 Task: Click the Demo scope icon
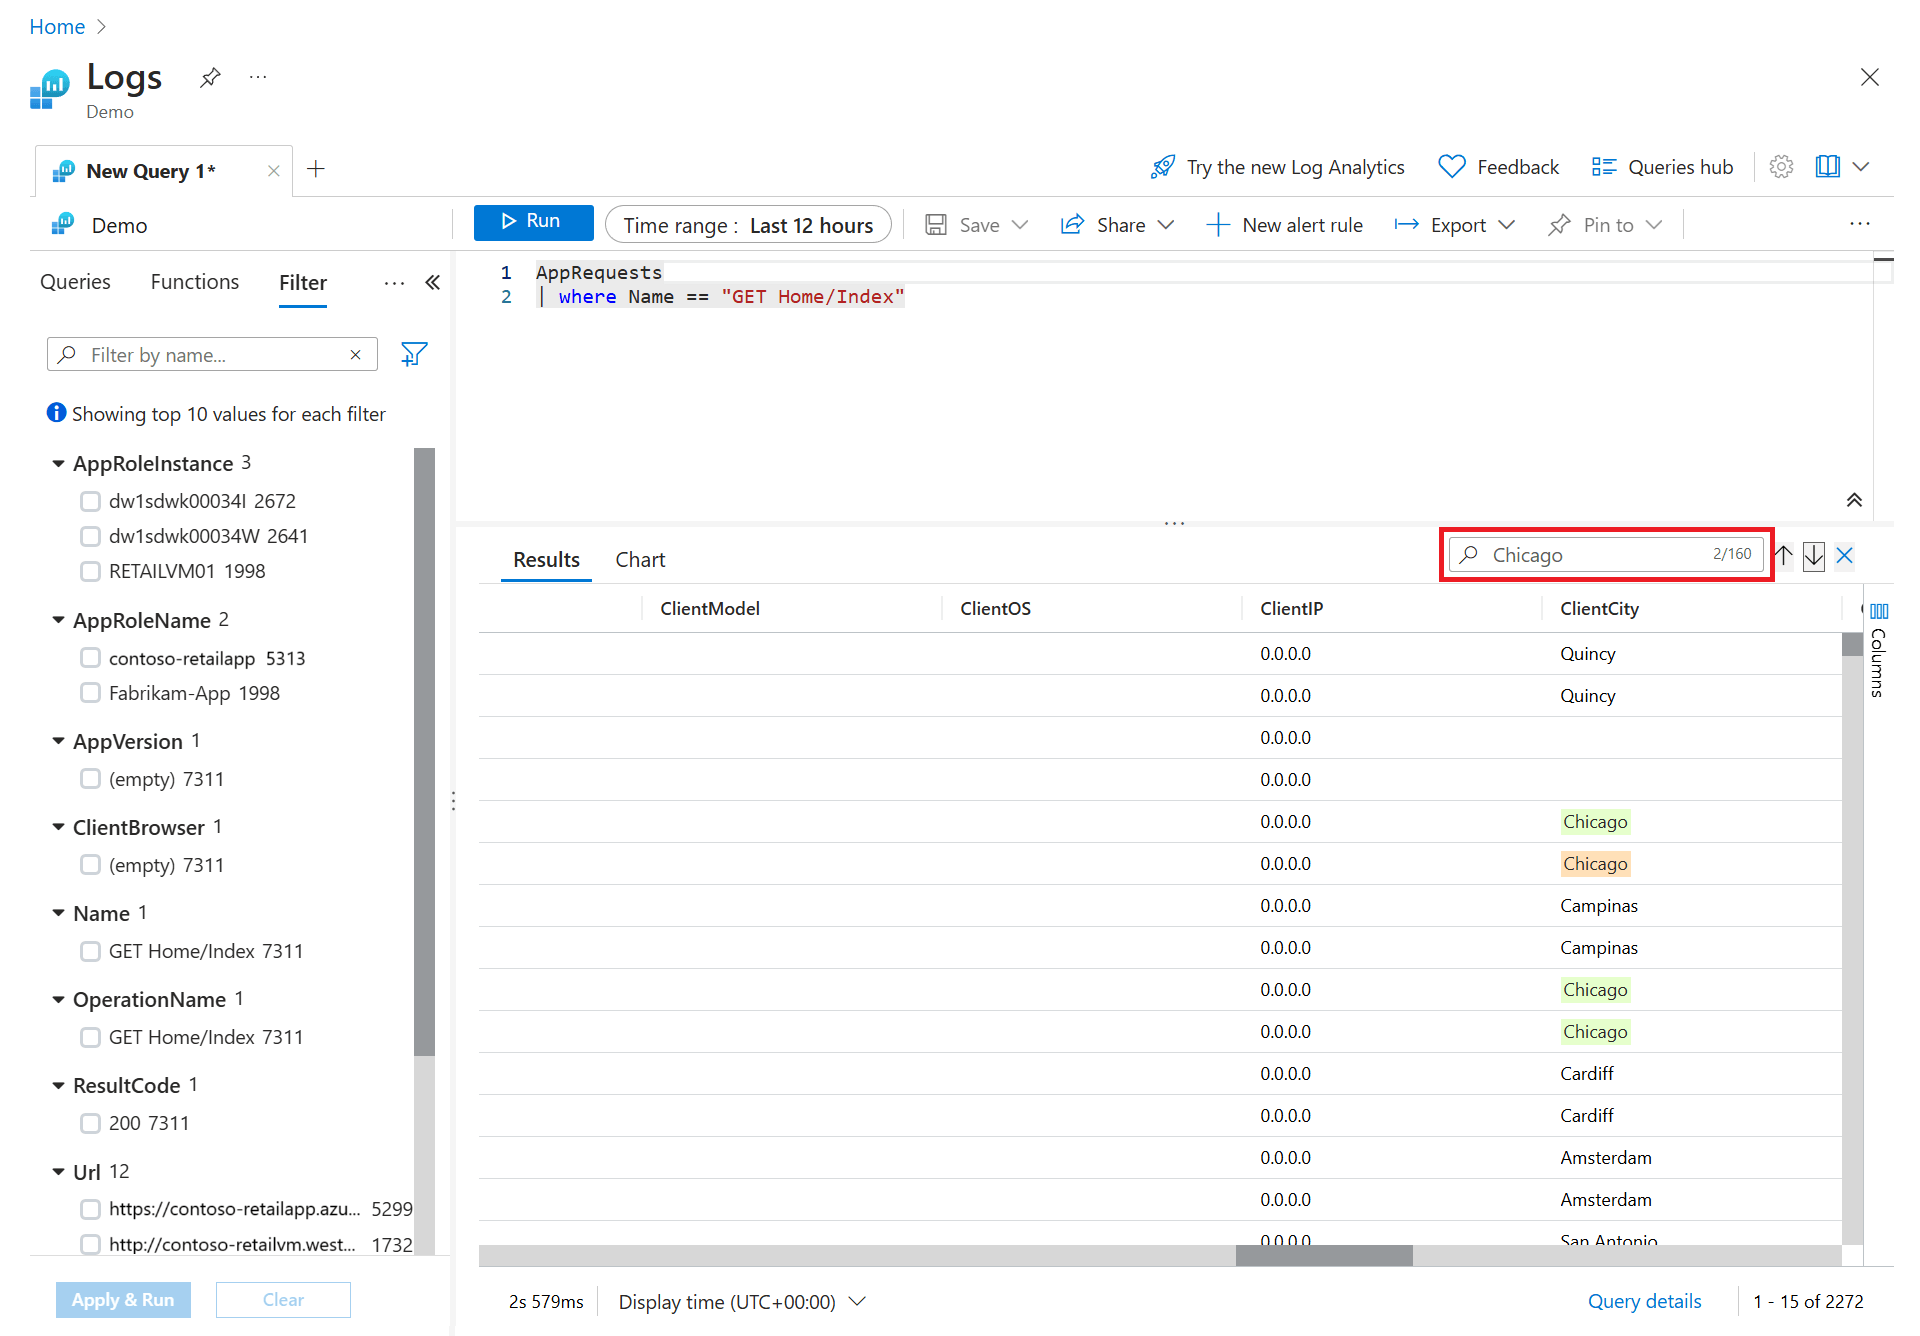pyautogui.click(x=63, y=225)
